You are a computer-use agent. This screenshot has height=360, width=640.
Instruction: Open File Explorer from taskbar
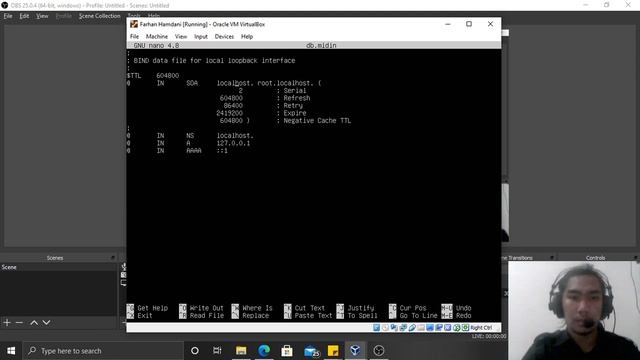click(241, 351)
